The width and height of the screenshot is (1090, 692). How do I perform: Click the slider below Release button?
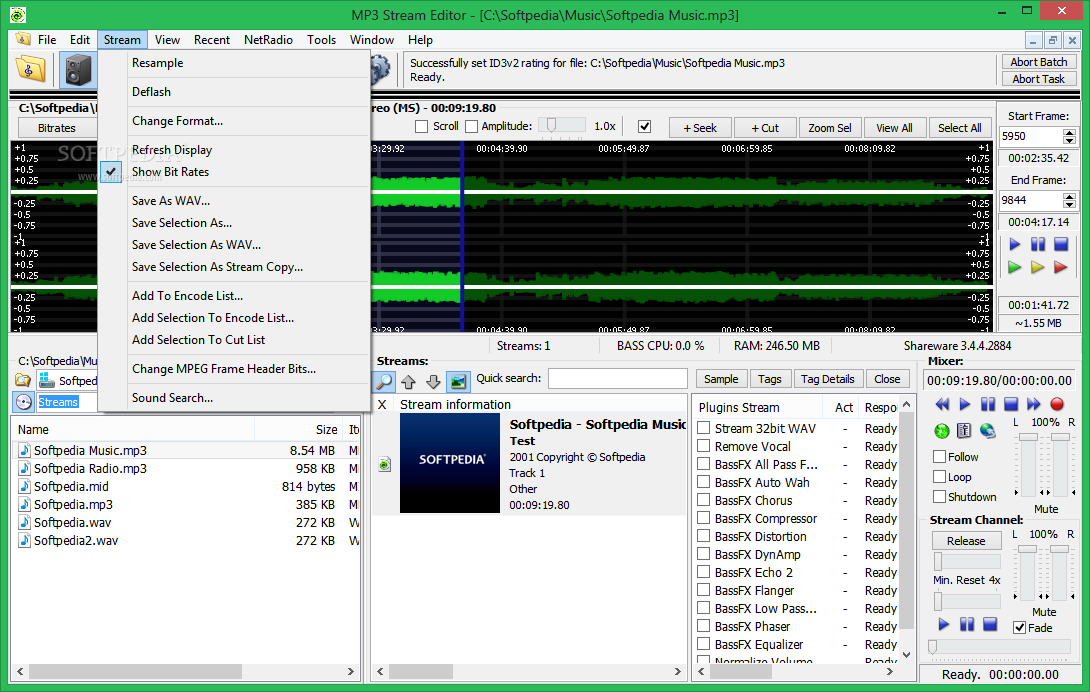pyautogui.click(x=966, y=561)
